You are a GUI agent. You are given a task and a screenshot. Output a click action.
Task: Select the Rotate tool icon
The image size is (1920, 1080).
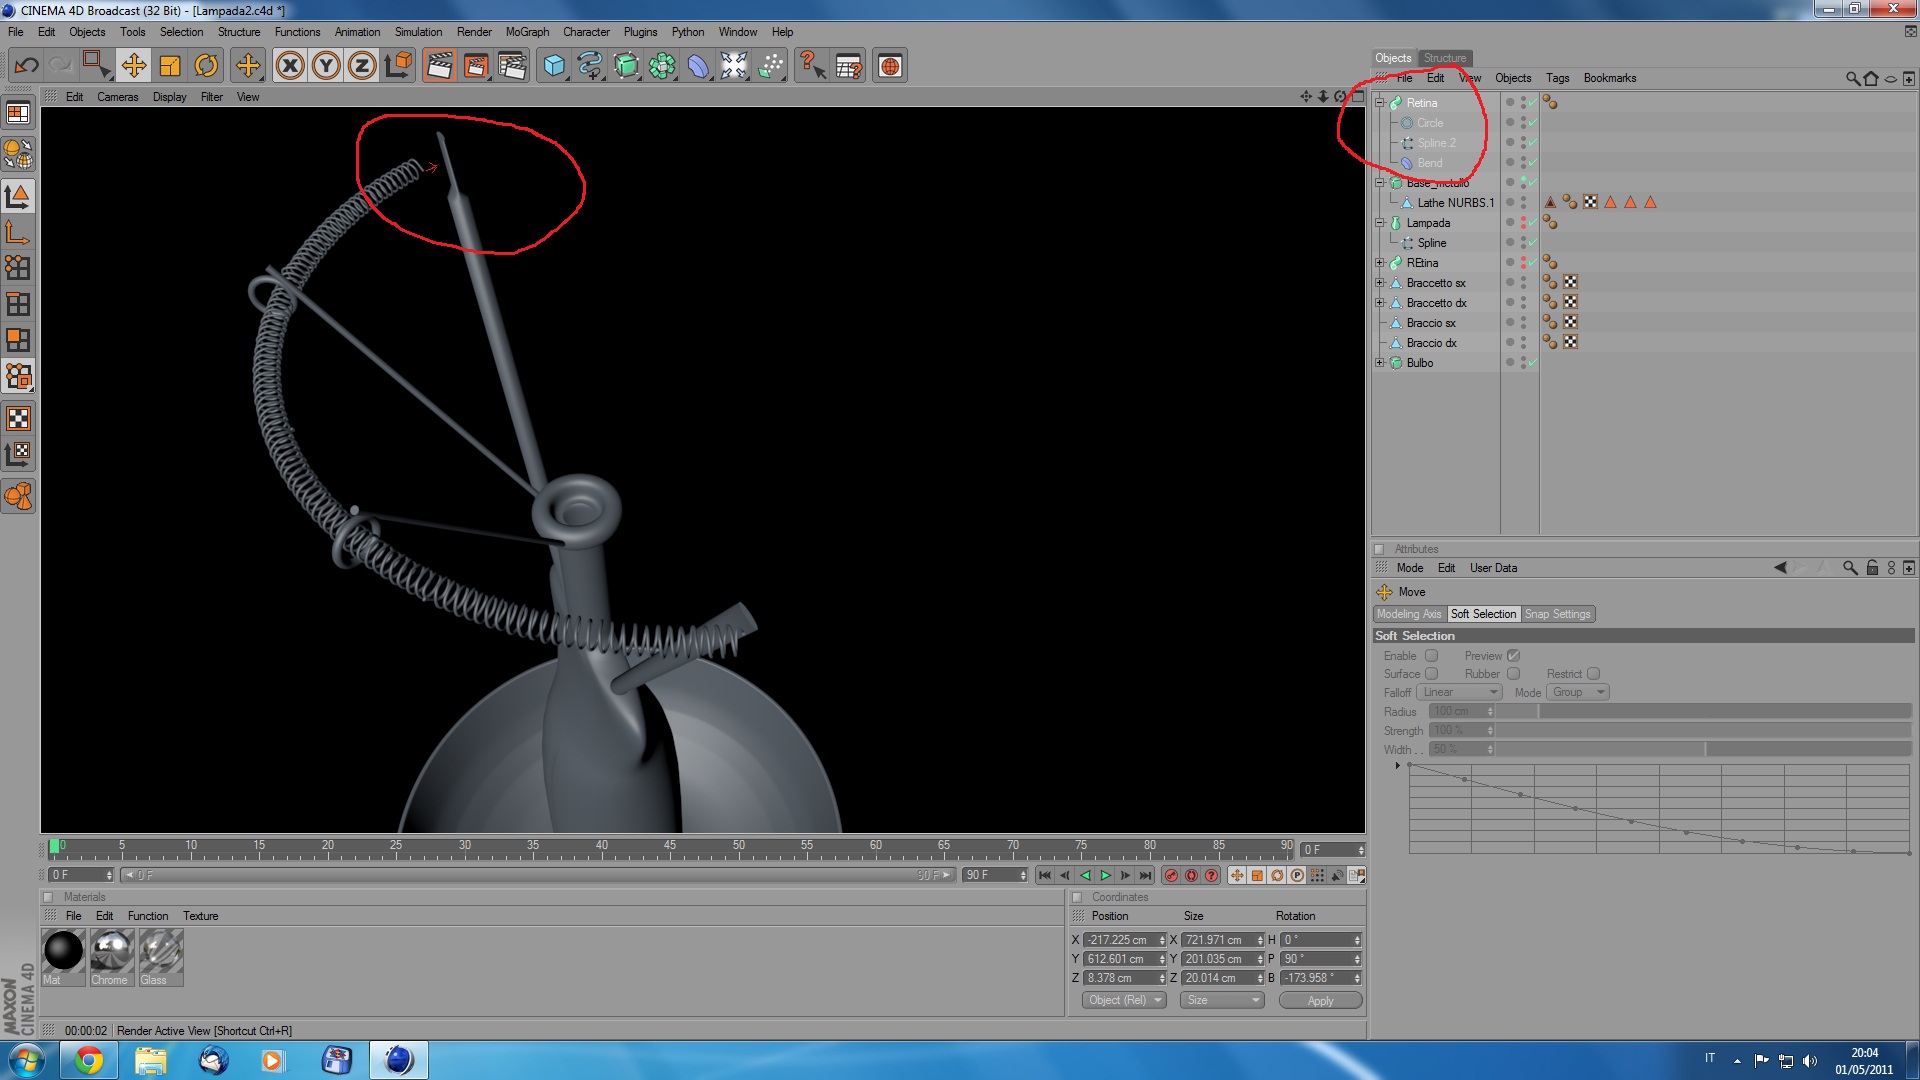tap(206, 66)
